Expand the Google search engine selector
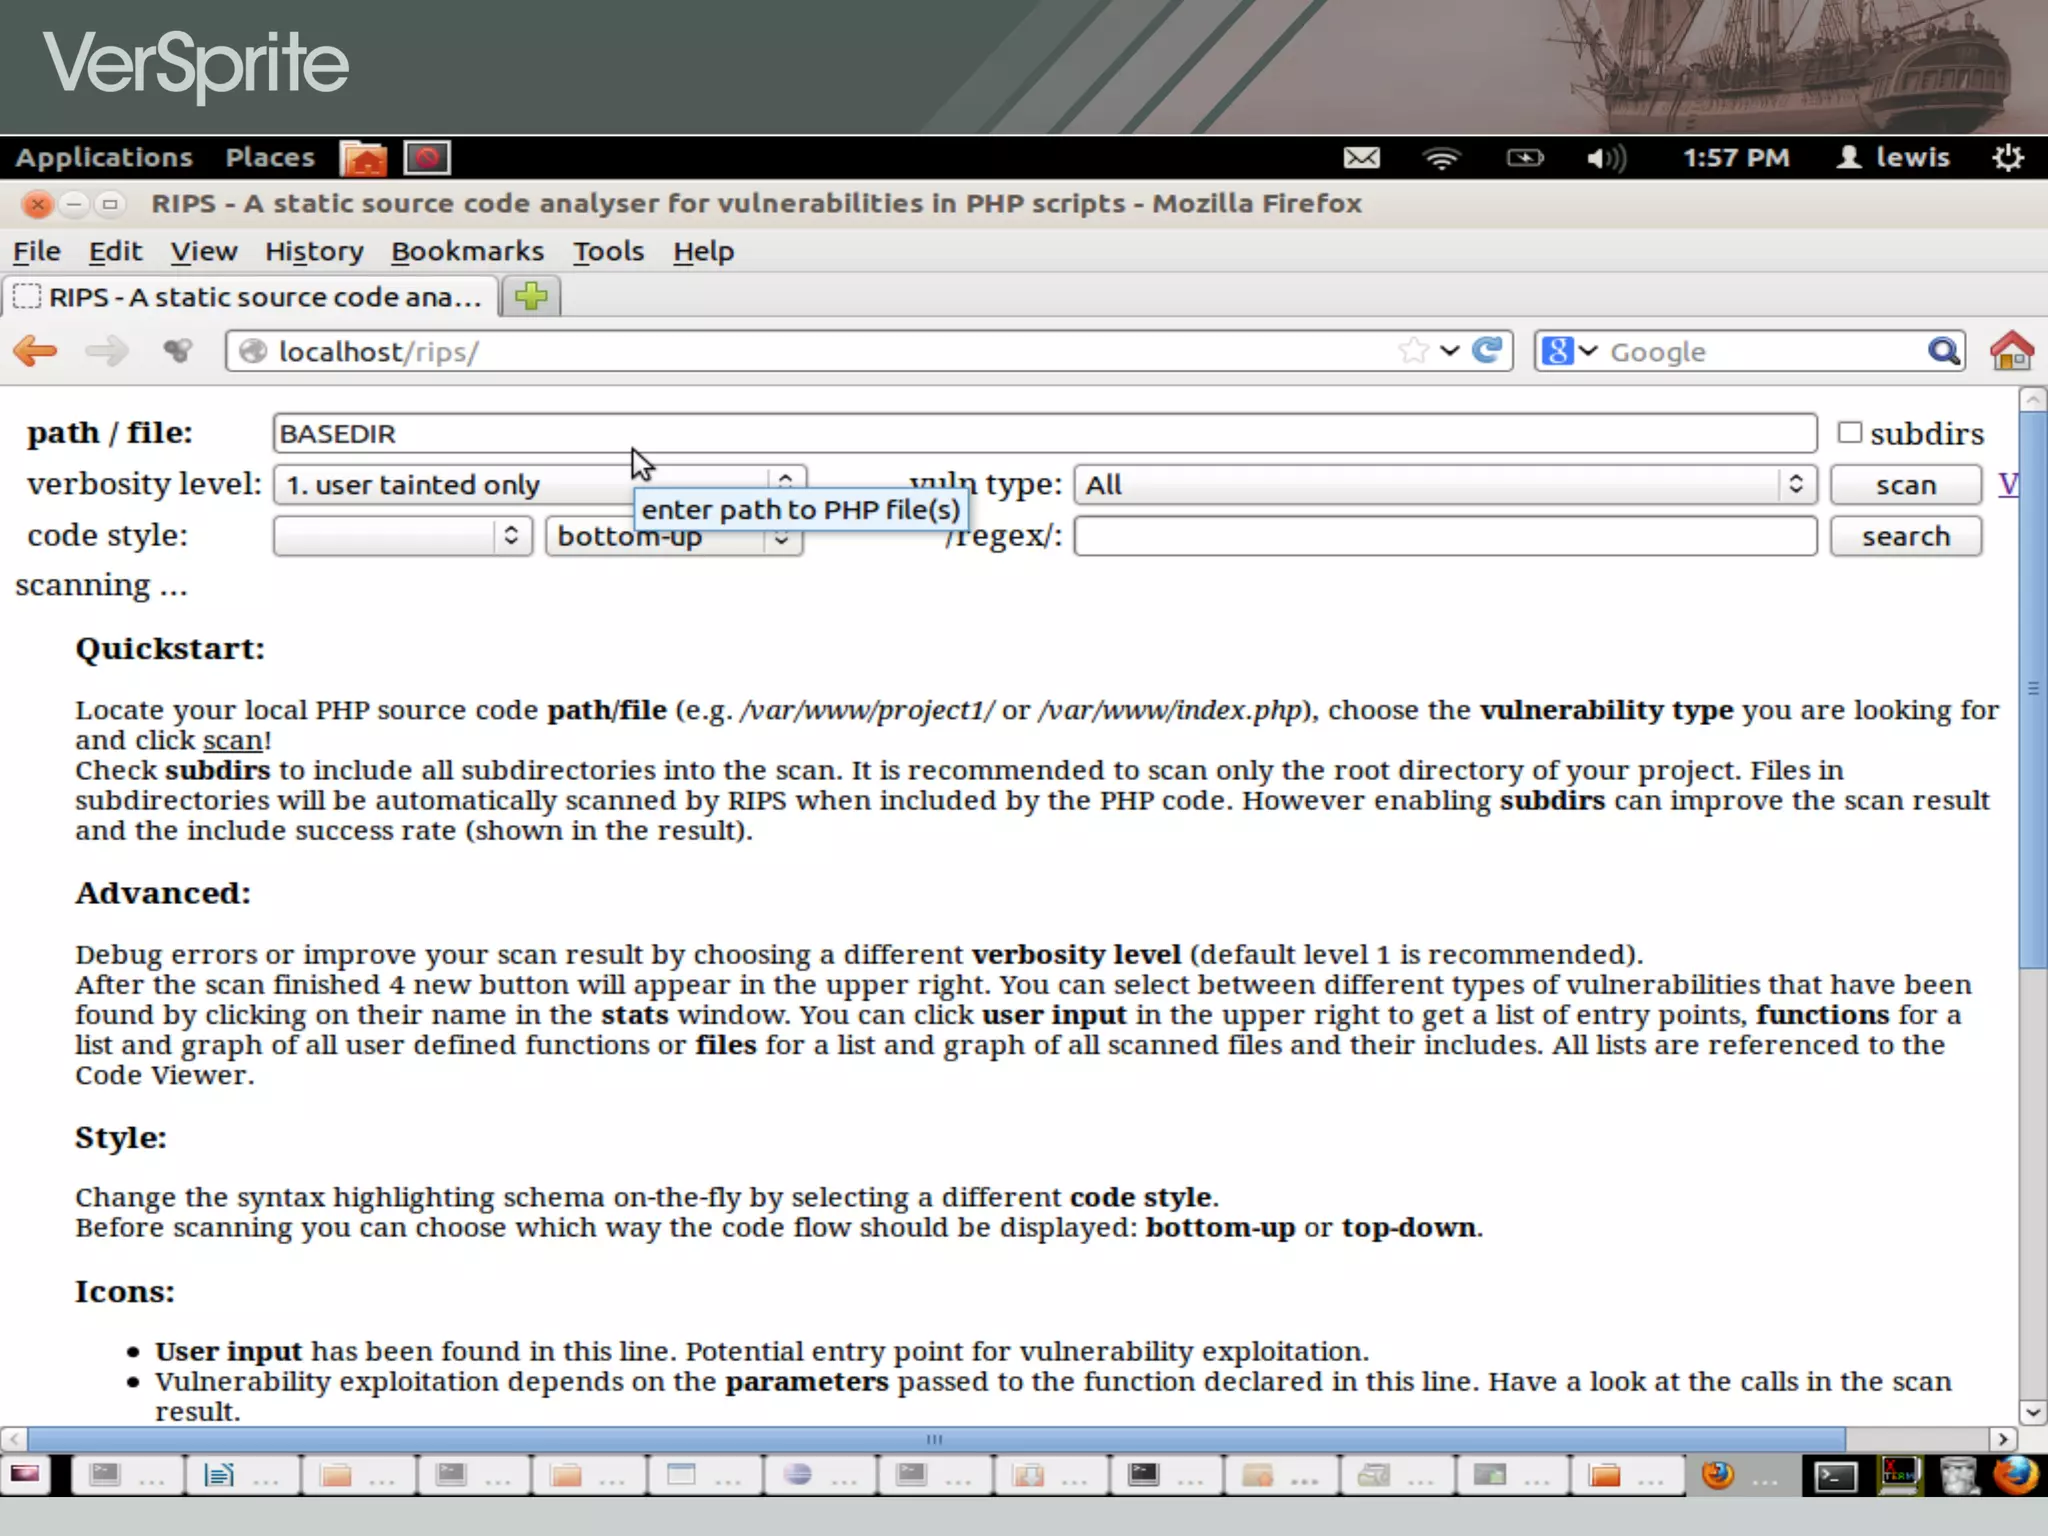2048x1536 pixels. pyautogui.click(x=1570, y=351)
